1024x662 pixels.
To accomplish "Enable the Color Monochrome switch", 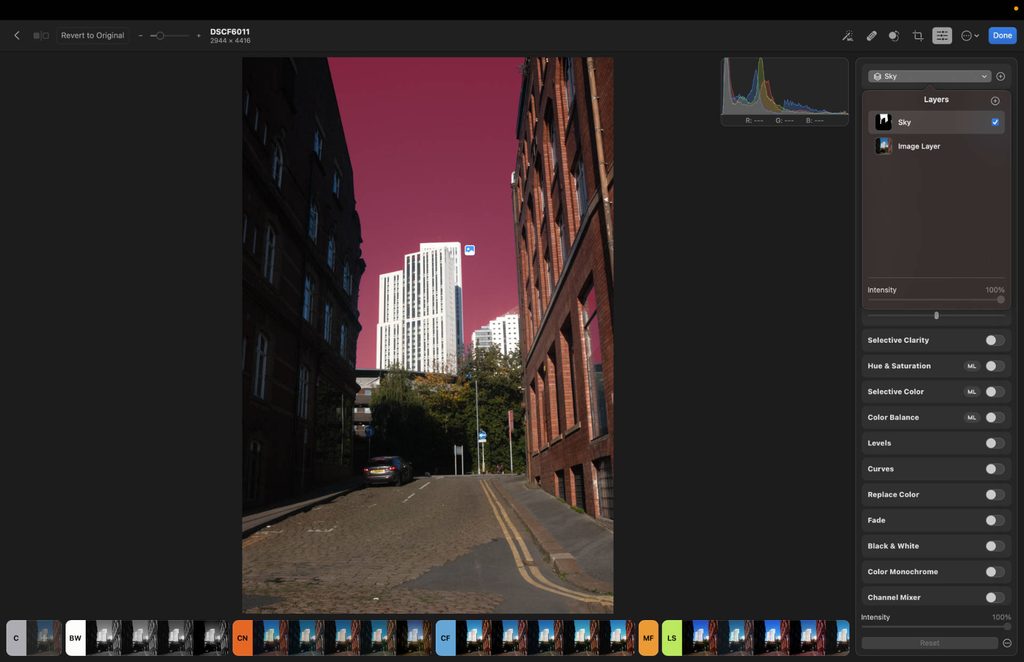I will click(995, 572).
